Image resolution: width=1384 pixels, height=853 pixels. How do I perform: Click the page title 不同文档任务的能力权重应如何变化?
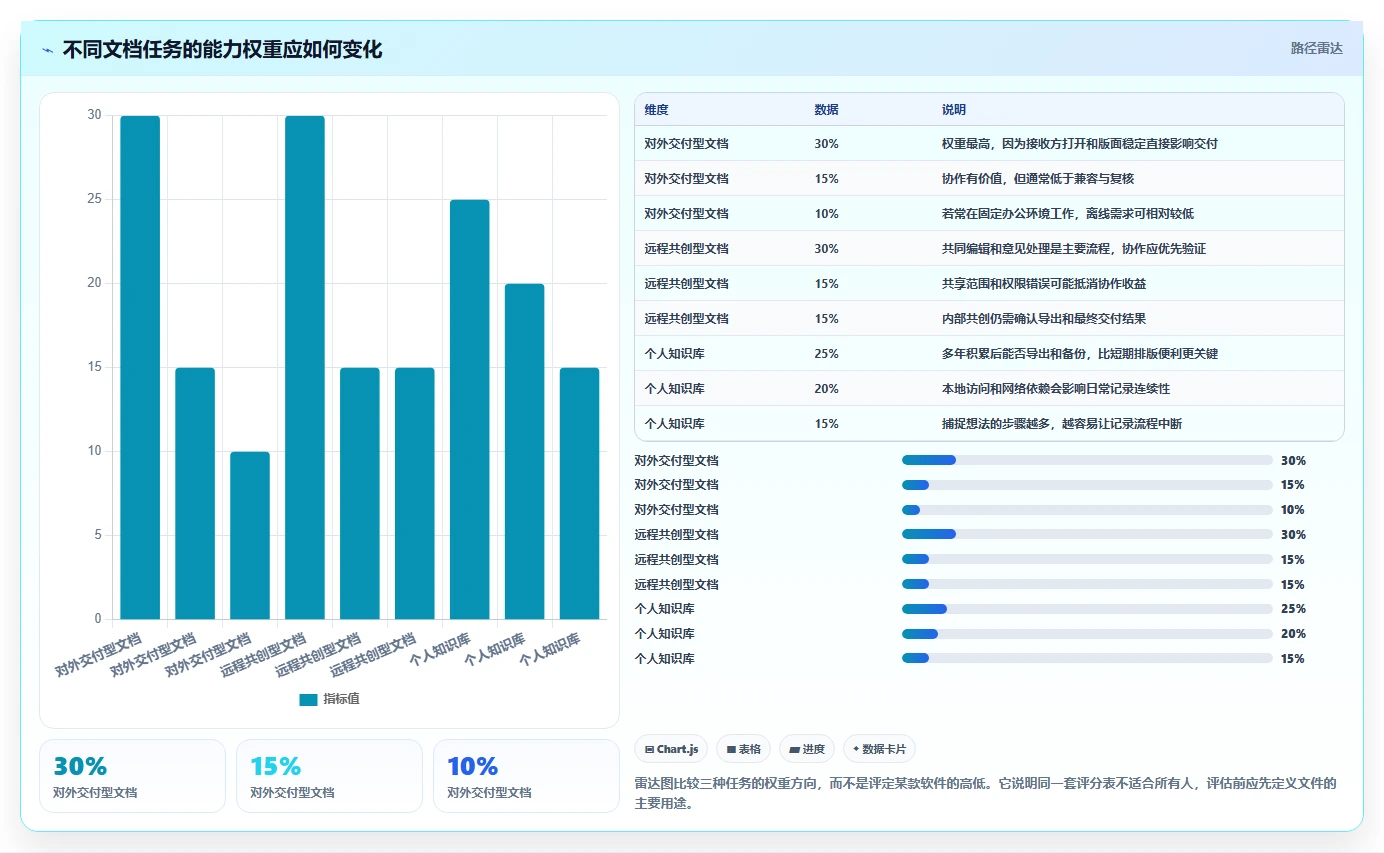click(222, 50)
